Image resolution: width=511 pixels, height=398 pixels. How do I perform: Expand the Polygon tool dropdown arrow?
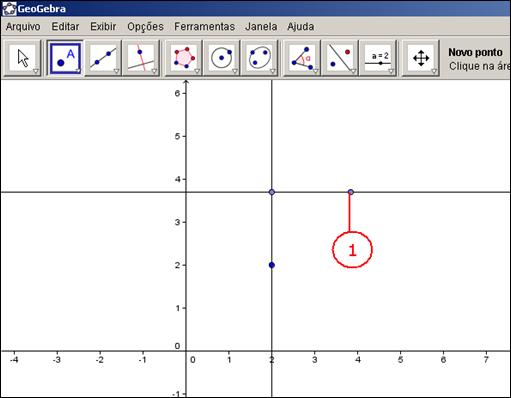[197, 71]
